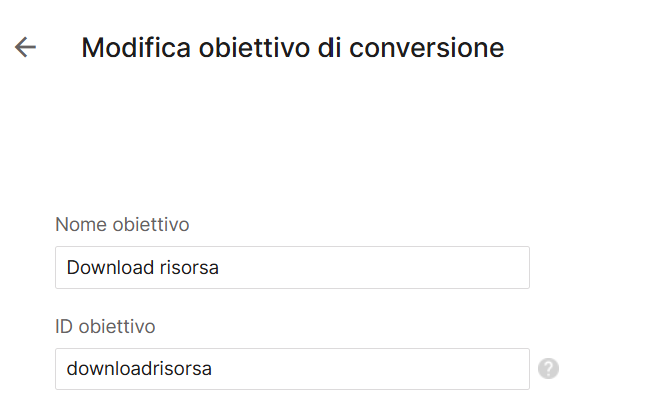
Task: Click the 'Modifica obiettivo di conversione' heading
Action: pos(293,47)
